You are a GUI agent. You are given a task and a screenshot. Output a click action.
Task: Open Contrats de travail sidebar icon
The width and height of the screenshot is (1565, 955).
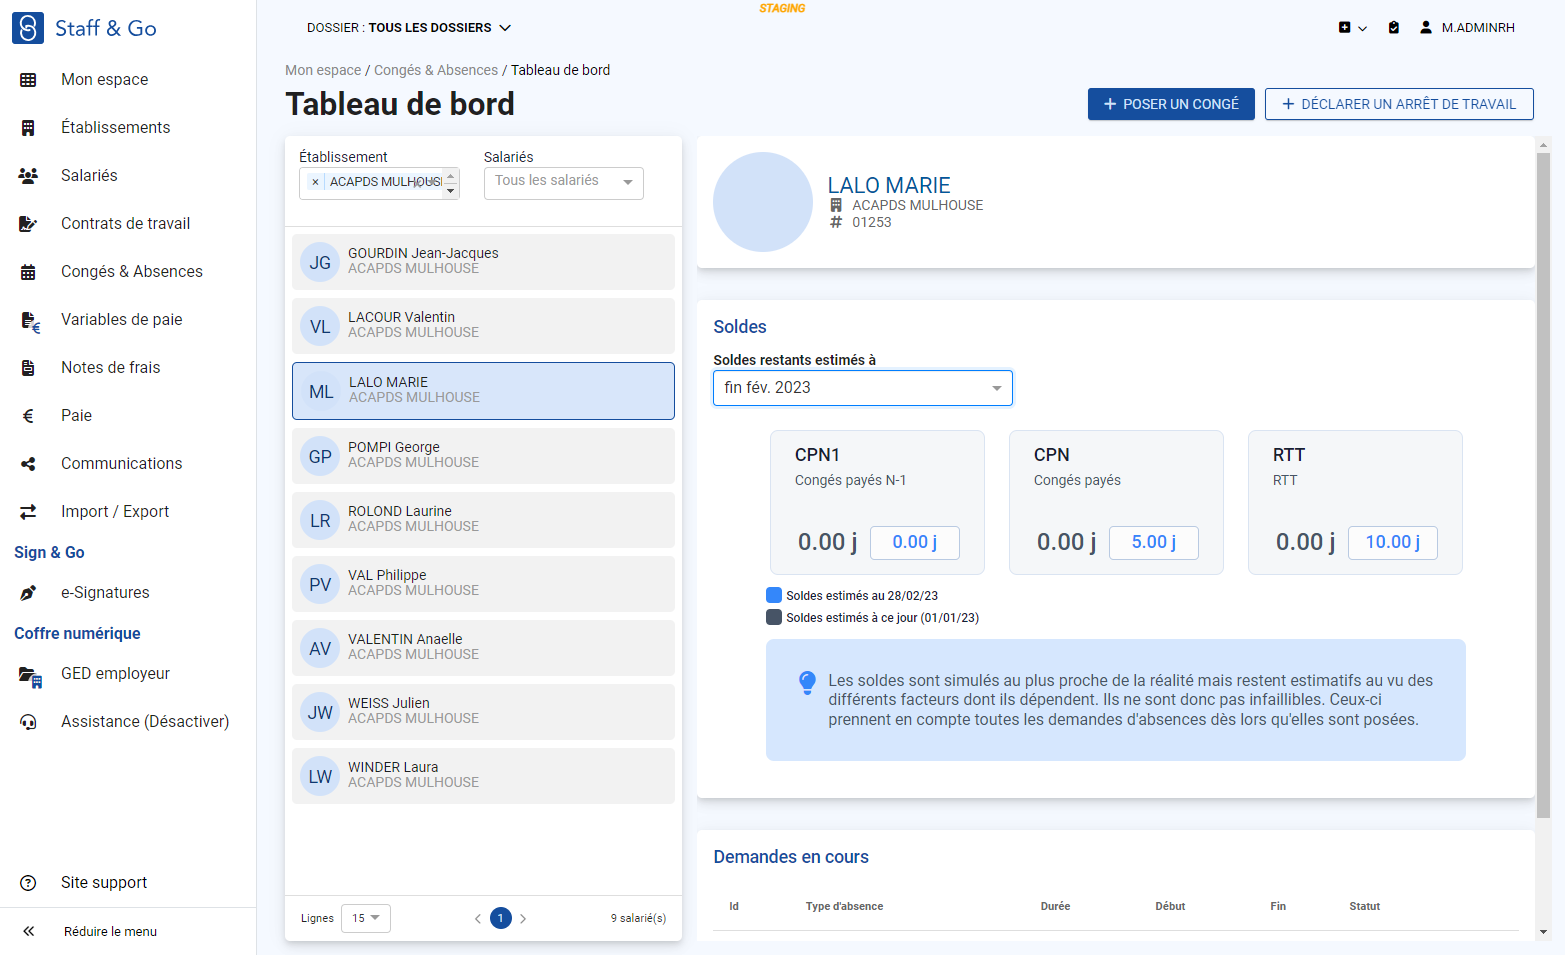tap(28, 224)
